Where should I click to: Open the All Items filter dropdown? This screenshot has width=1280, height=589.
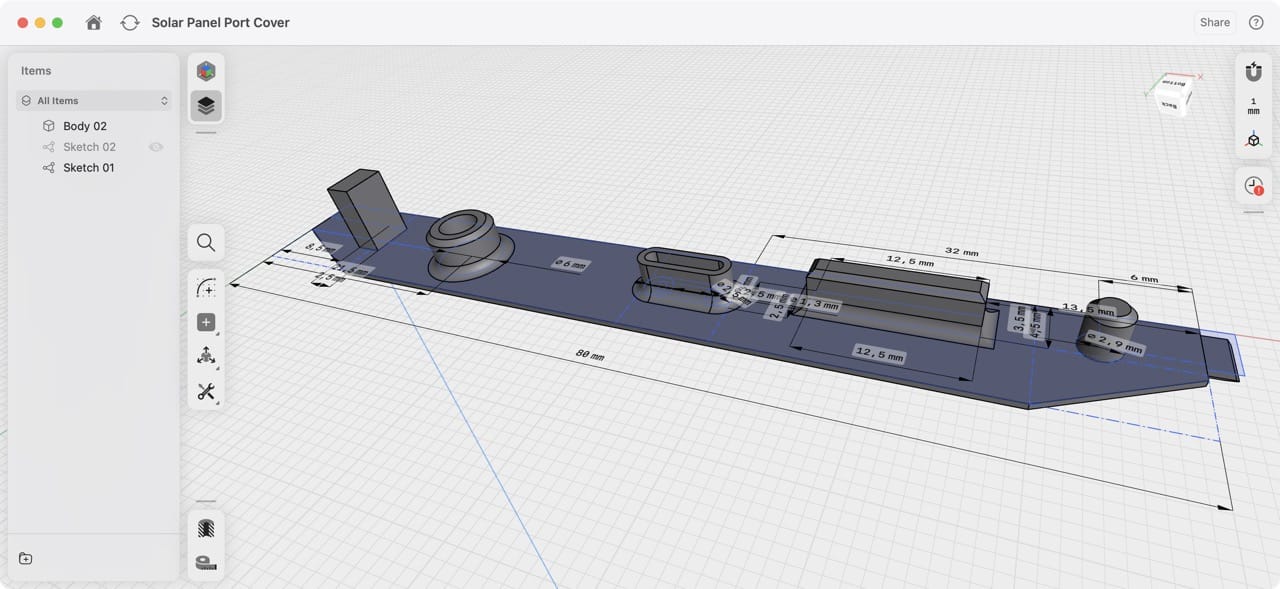point(94,101)
